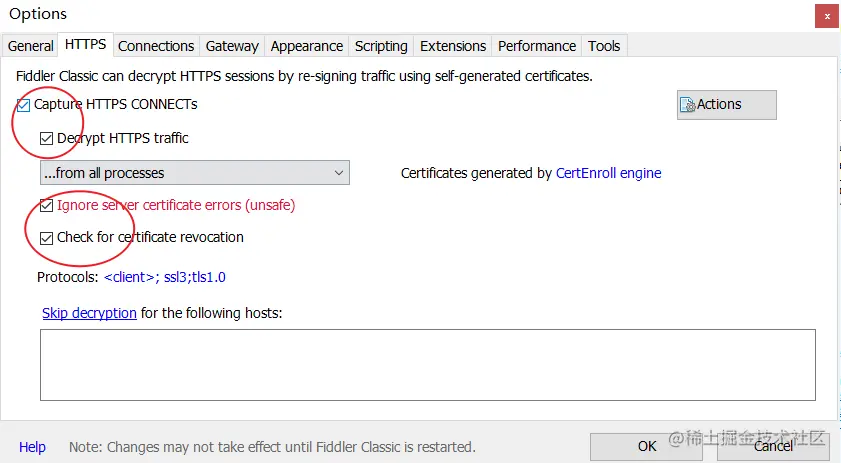Go to the Extensions tab

[453, 46]
